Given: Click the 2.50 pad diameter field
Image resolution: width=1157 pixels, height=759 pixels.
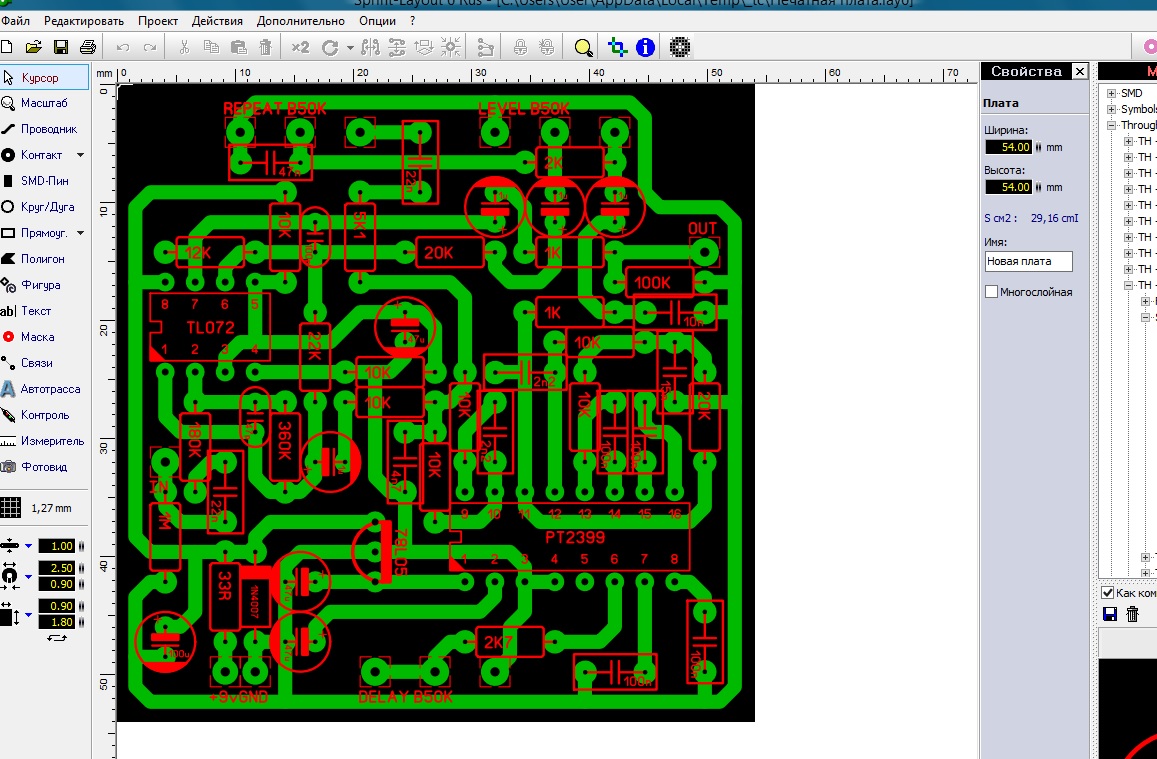Looking at the screenshot, I should pyautogui.click(x=57, y=568).
